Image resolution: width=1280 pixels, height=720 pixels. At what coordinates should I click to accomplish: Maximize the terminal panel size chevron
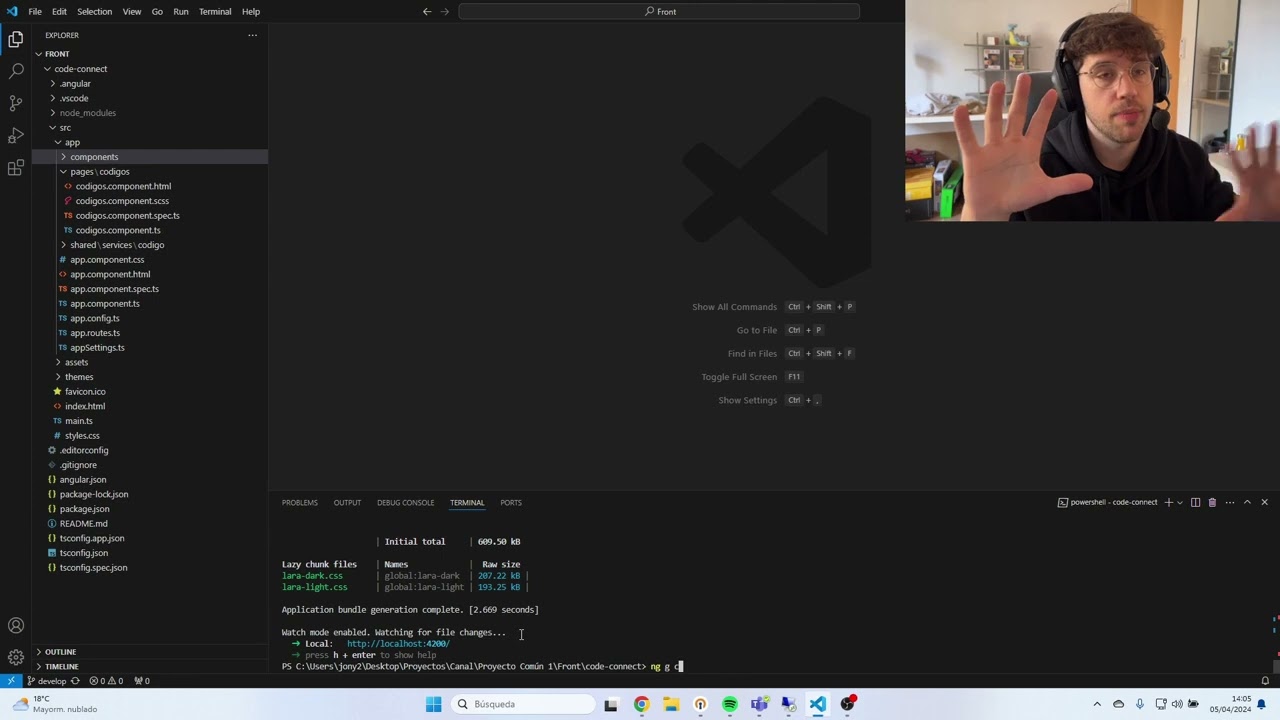1247,502
